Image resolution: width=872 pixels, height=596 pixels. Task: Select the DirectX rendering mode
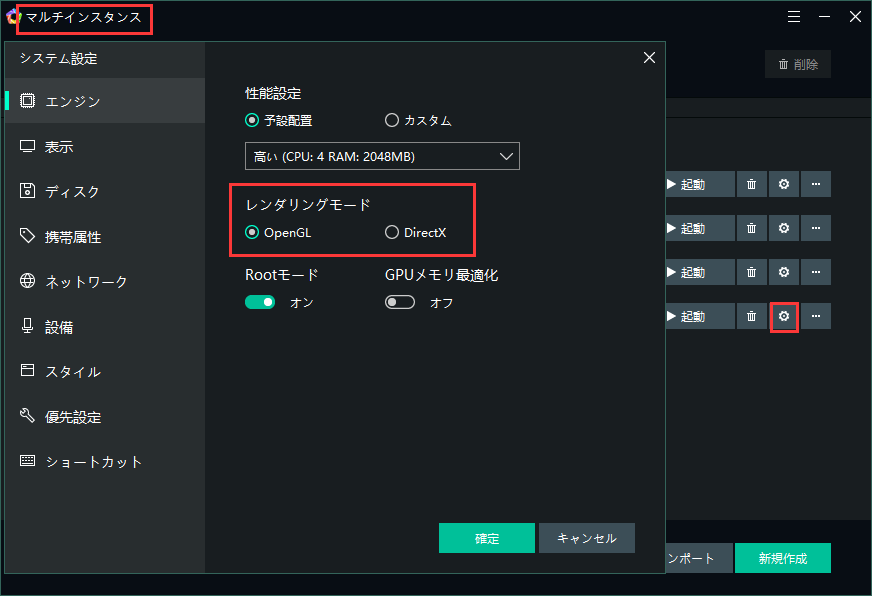coord(392,233)
